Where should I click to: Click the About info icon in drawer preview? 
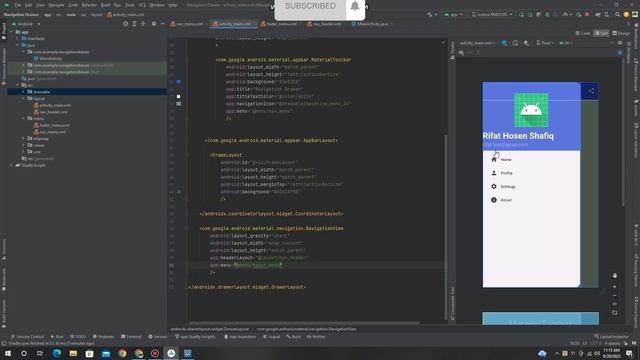(494, 200)
